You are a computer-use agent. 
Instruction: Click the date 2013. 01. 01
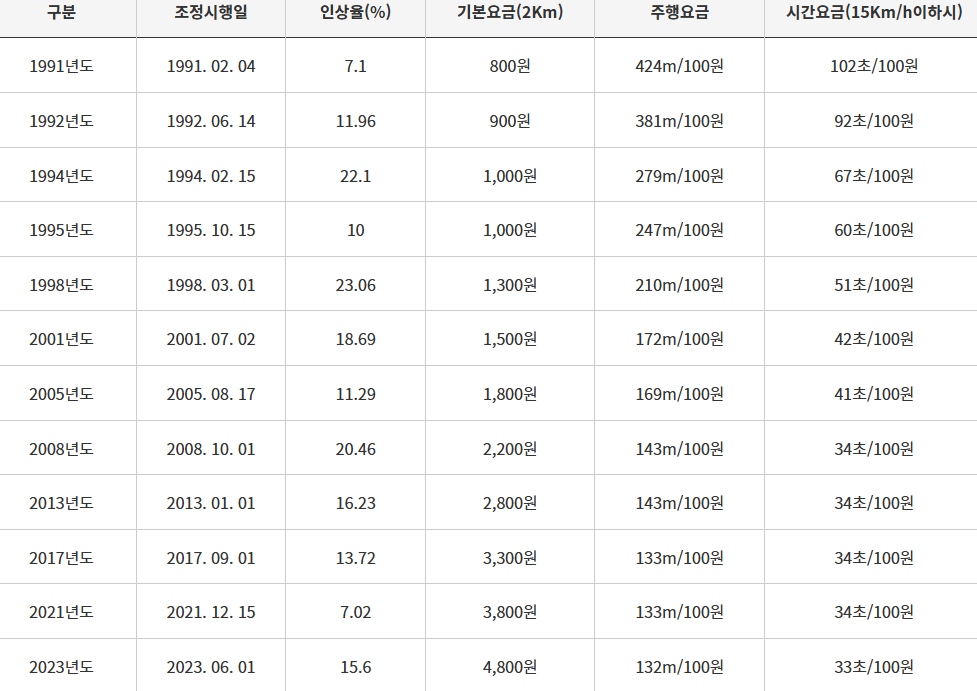[211, 503]
